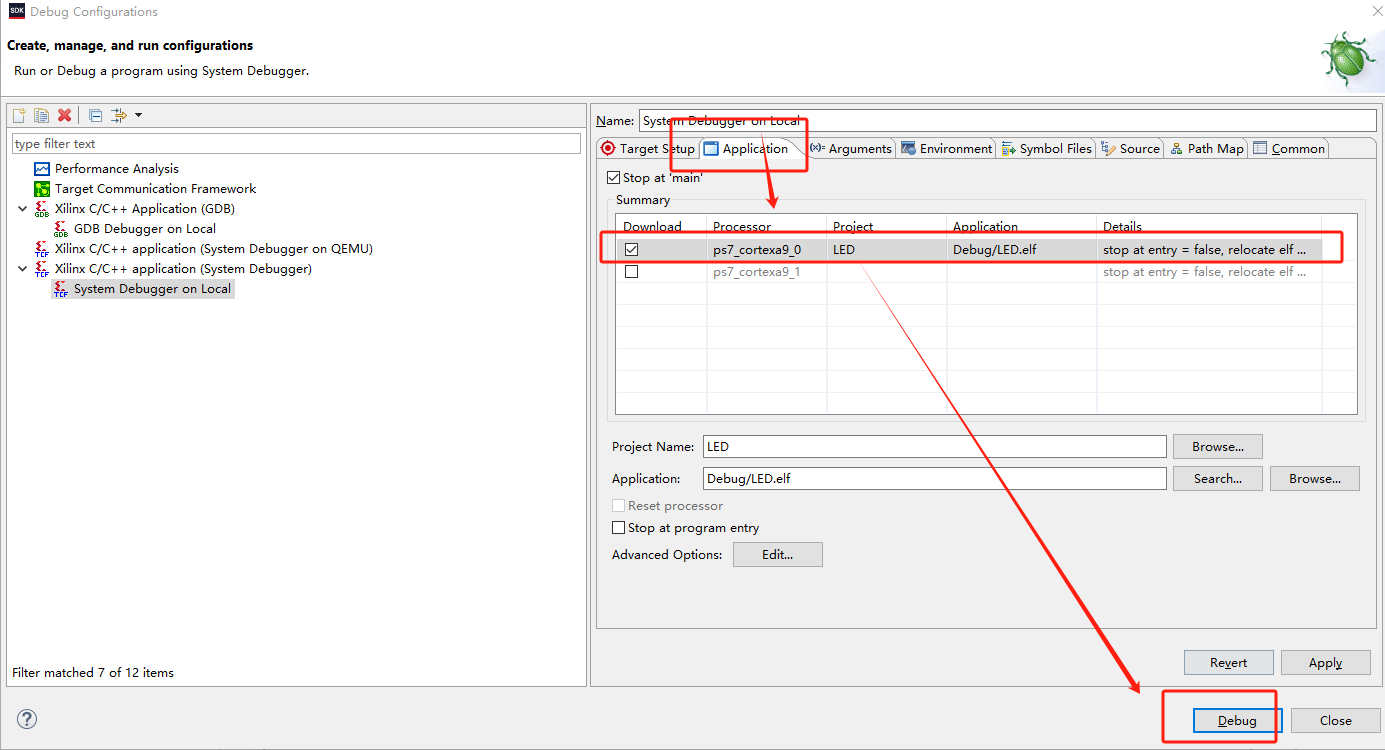Select System Debugger on QEMU entry
This screenshot has height=750, width=1385.
pos(213,249)
